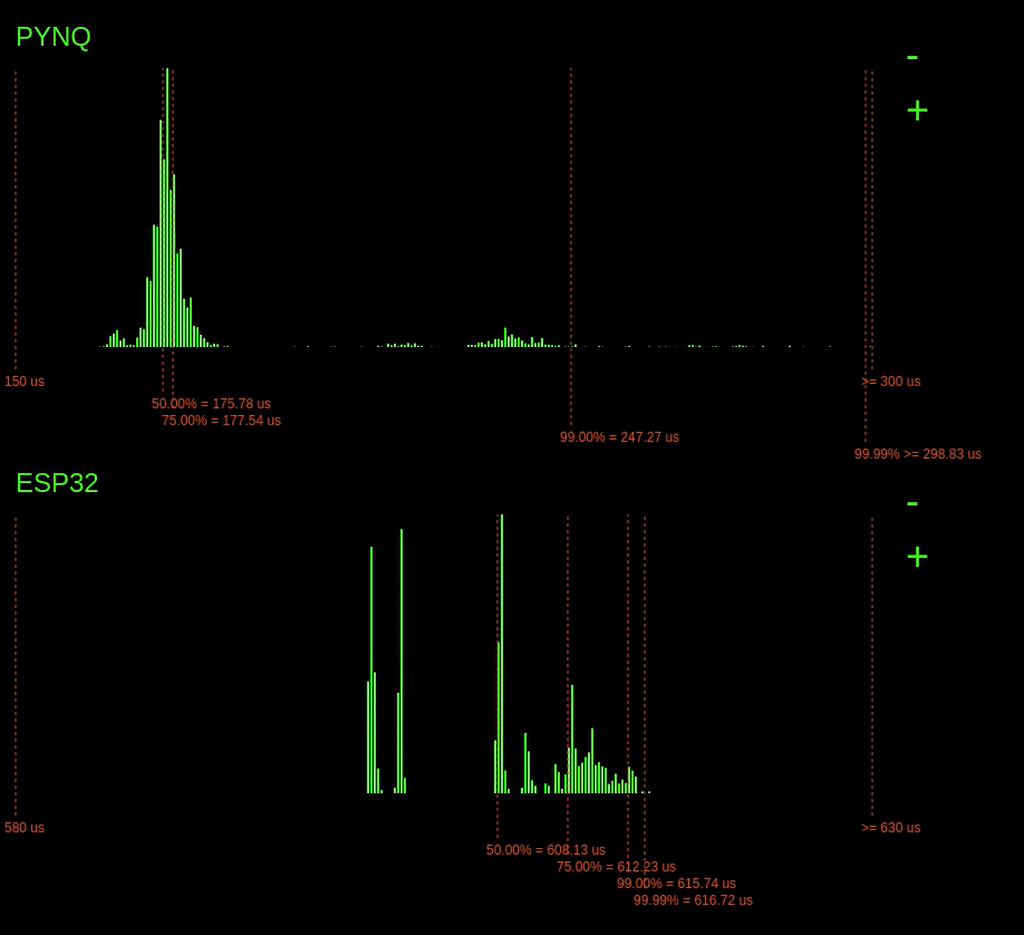
Task: Zoom in the PYNQ histogram with plus
Action: tap(917, 110)
